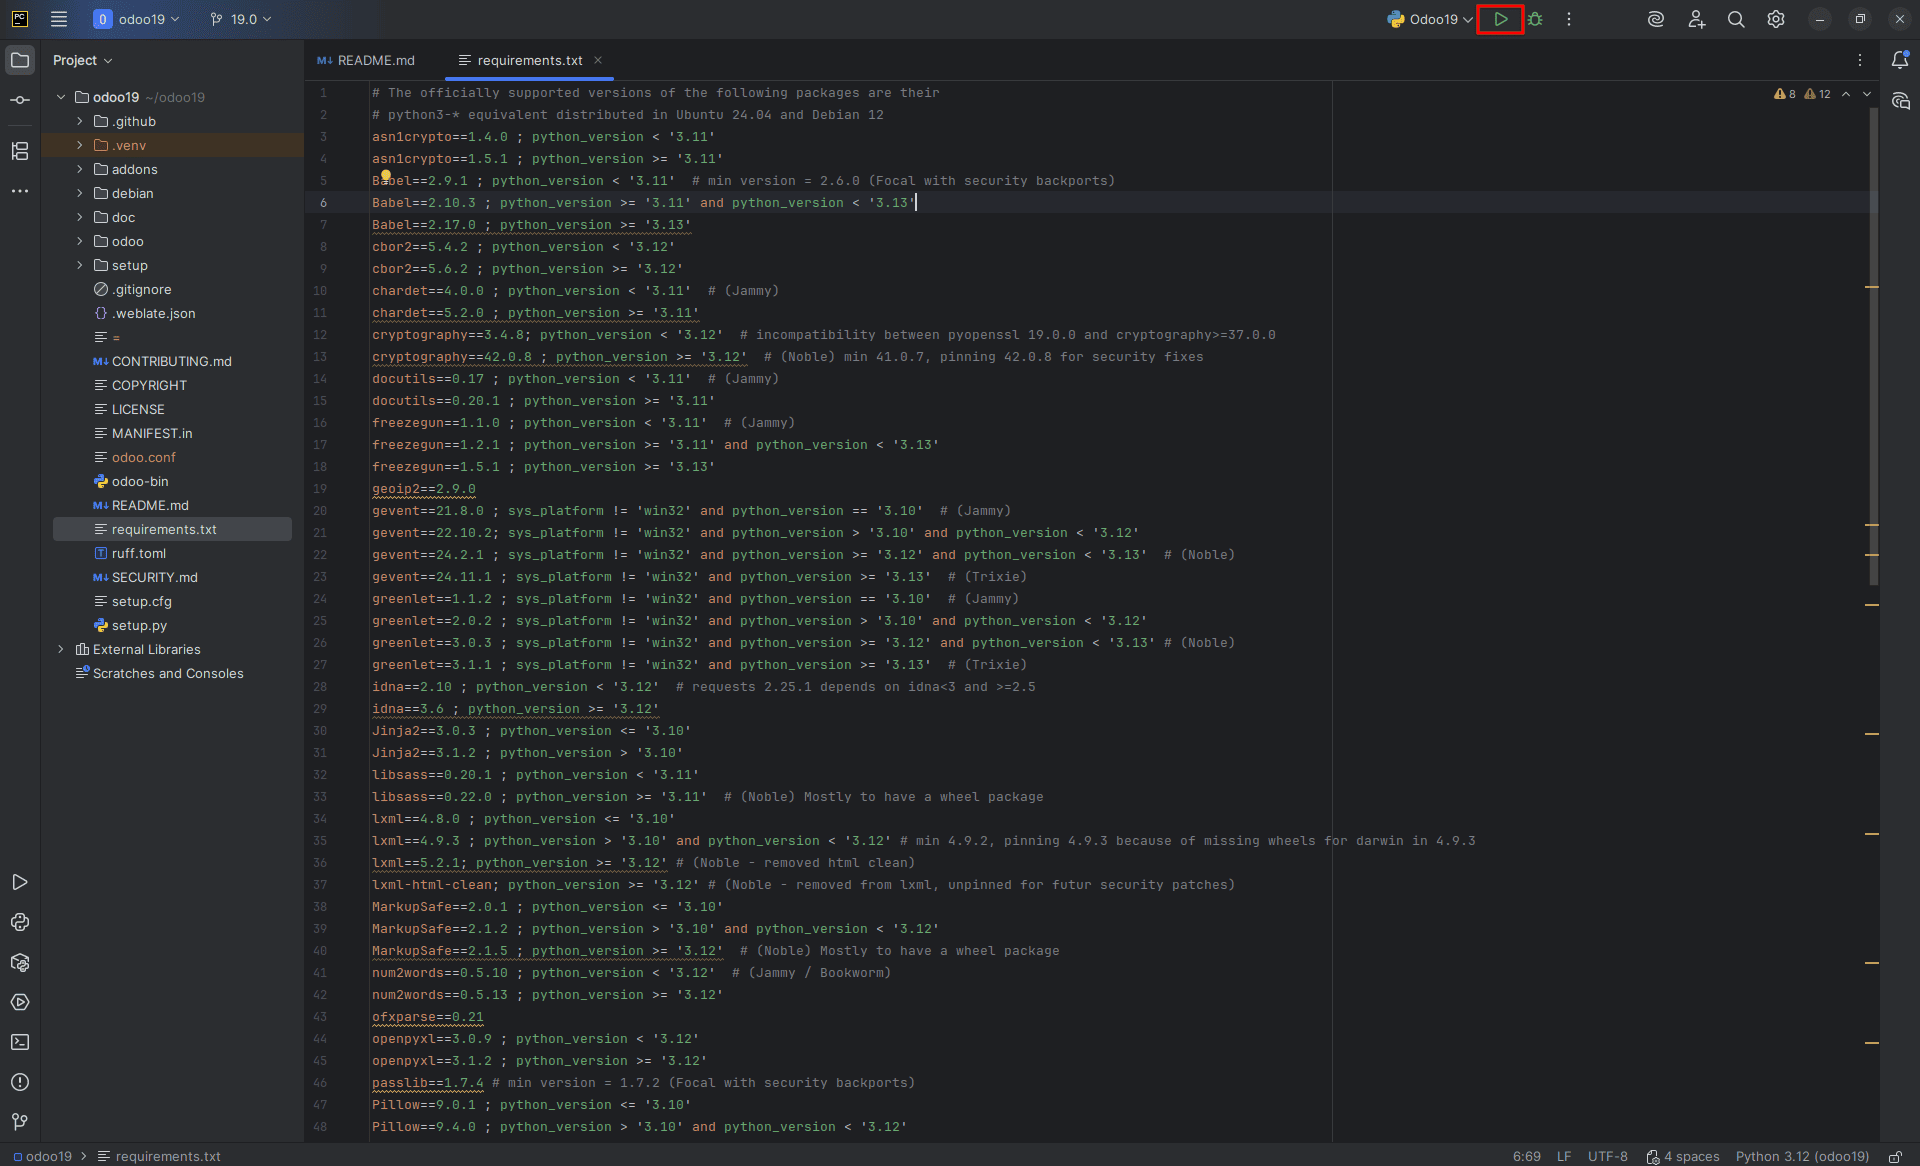Click the editor vertical scrollbar
This screenshot has width=1920, height=1166.
(1873, 346)
